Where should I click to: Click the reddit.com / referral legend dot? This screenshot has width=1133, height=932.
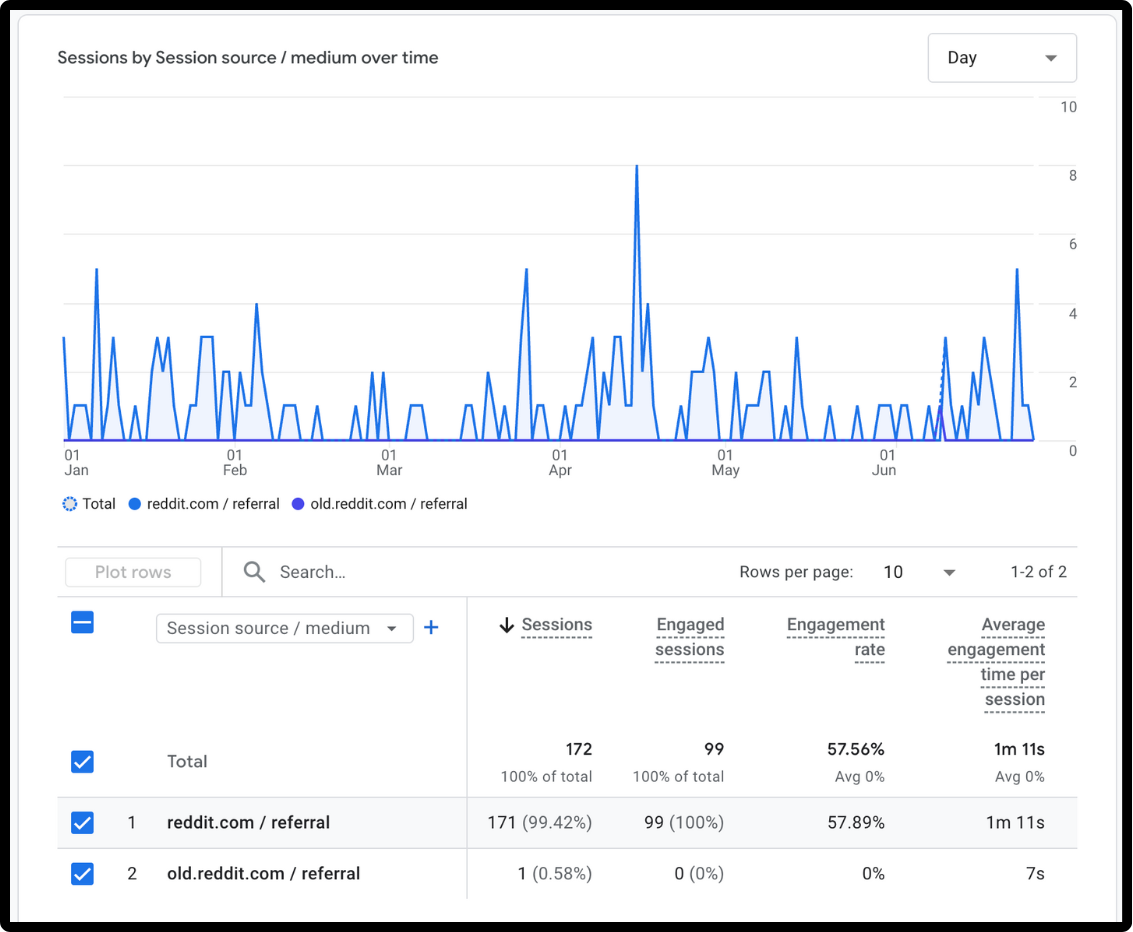point(135,504)
